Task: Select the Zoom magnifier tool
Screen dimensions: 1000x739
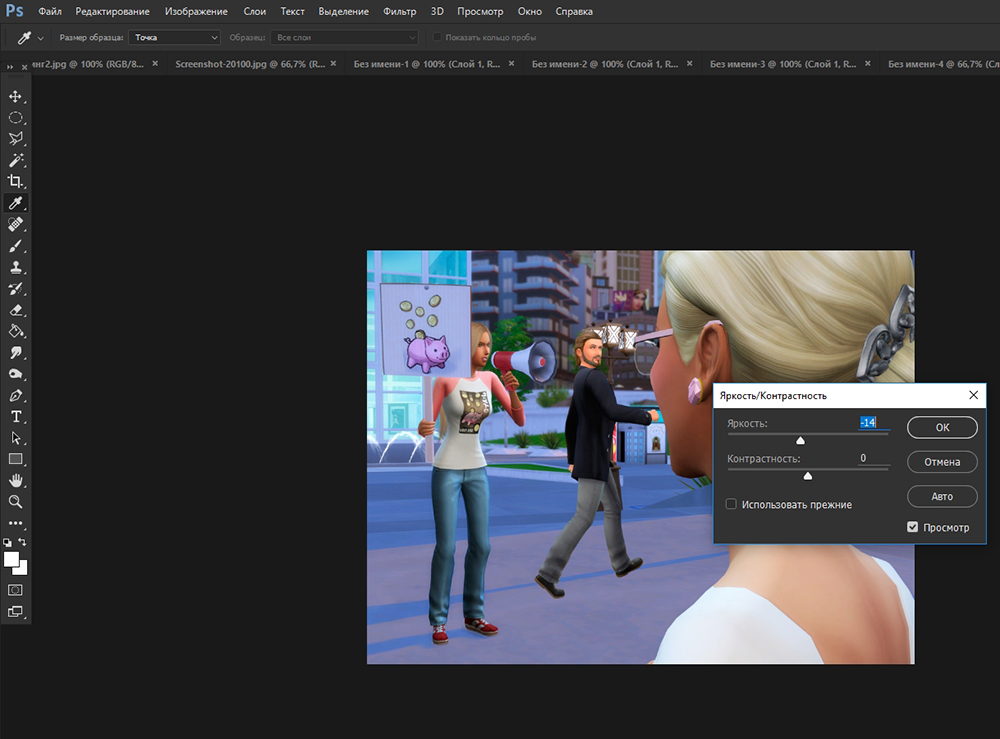Action: [x=15, y=501]
